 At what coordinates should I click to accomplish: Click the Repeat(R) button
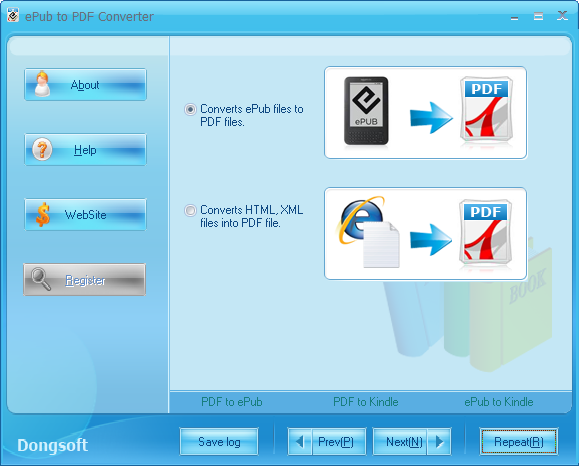point(518,441)
